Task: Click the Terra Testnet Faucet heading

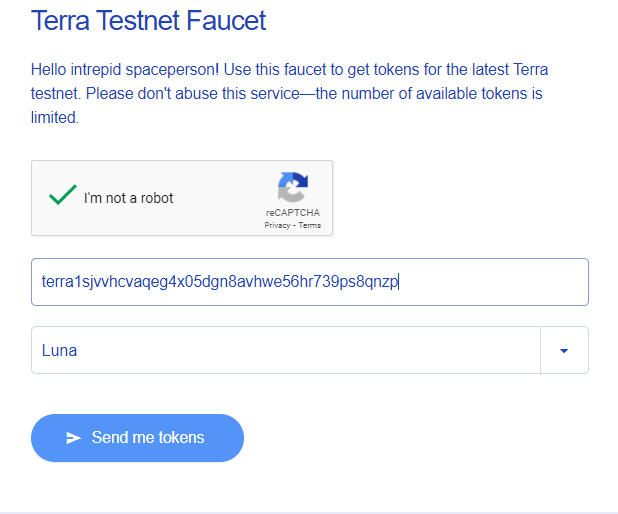Action: [149, 20]
